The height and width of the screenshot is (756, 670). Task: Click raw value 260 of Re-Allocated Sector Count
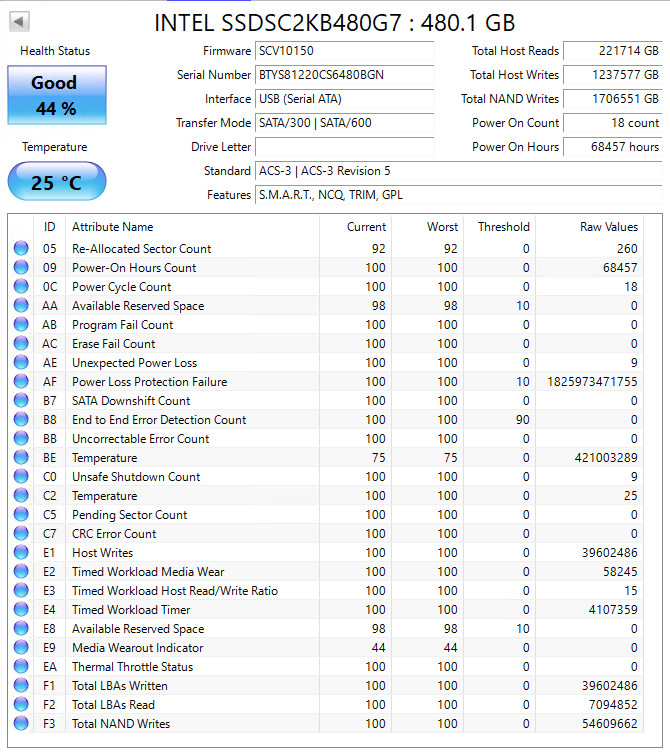(x=627, y=248)
